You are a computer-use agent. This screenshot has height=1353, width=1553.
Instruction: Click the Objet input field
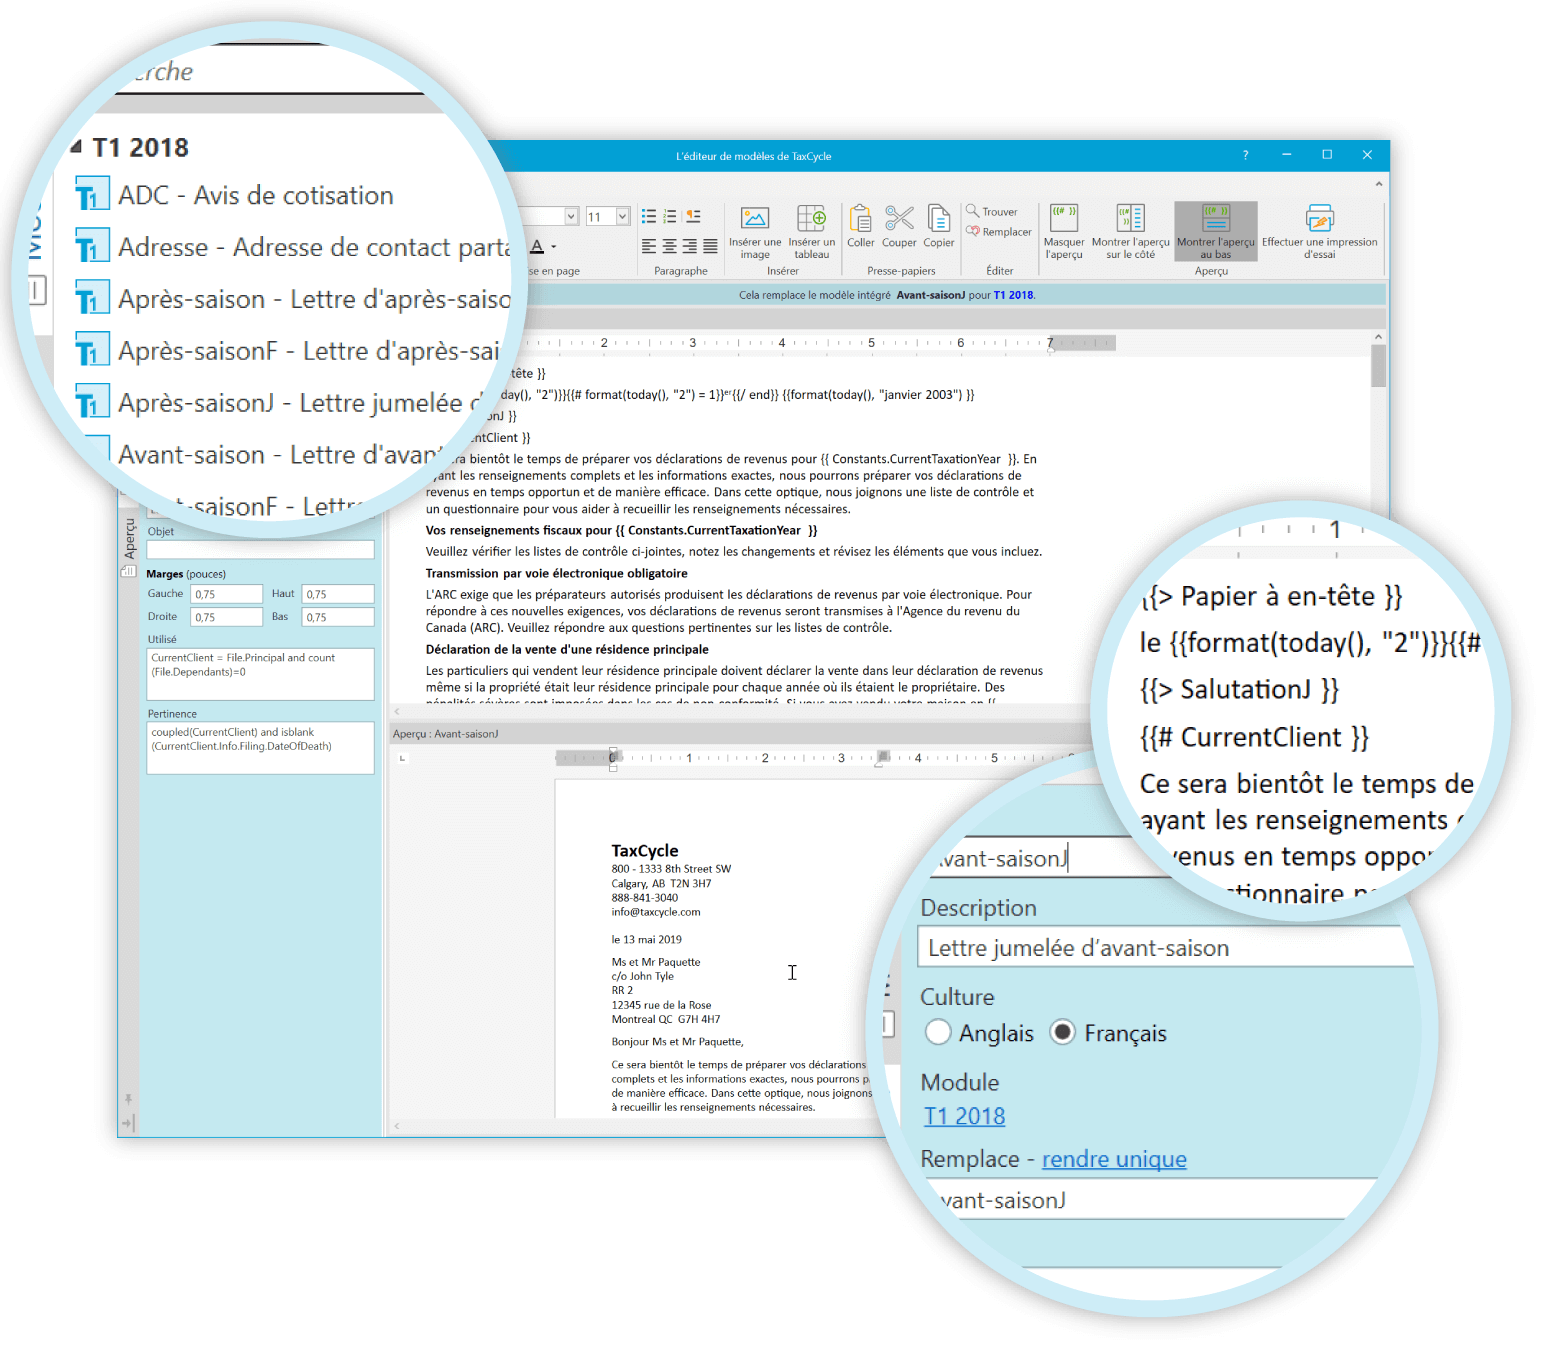pos(260,550)
